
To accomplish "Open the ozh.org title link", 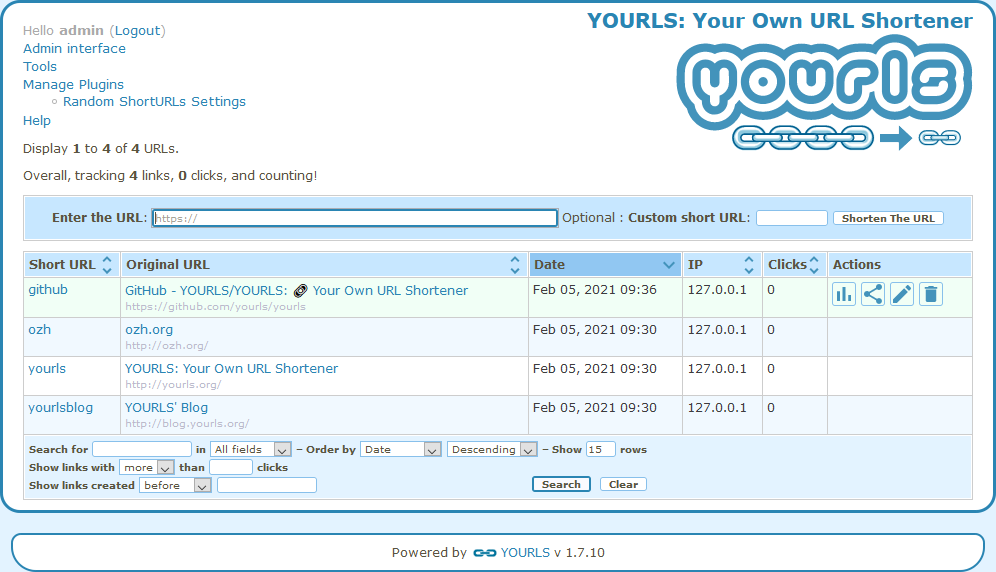I will pyautogui.click(x=149, y=330).
